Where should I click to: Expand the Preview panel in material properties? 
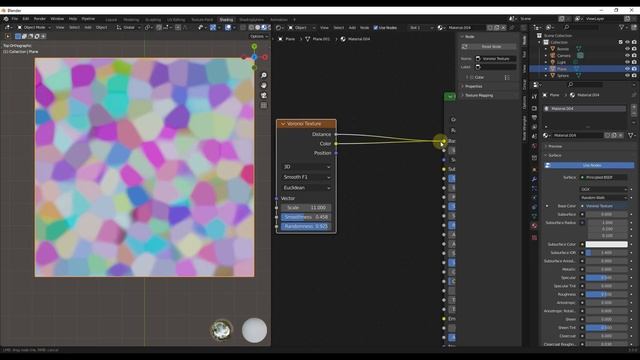click(x=554, y=146)
